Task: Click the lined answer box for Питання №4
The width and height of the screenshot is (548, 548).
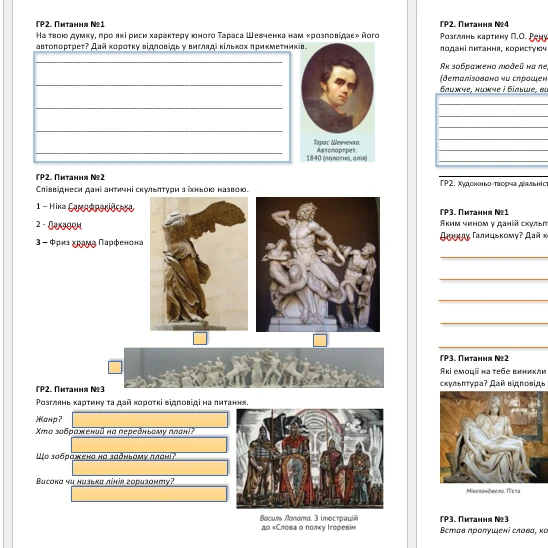Action: coord(492,130)
